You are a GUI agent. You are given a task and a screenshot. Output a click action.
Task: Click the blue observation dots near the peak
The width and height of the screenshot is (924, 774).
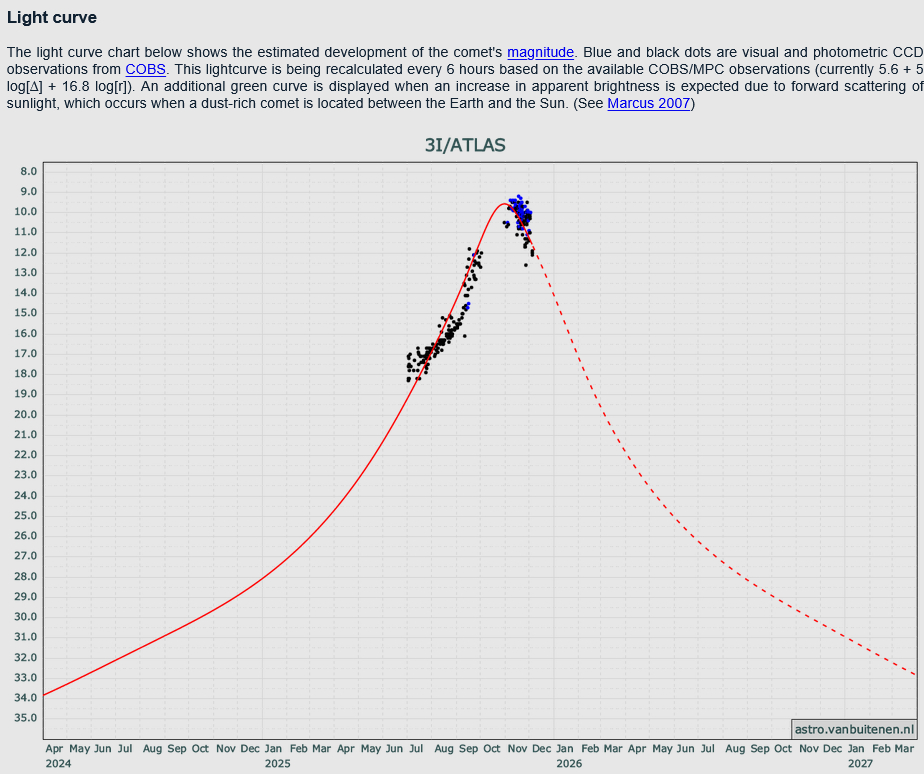pyautogui.click(x=518, y=206)
